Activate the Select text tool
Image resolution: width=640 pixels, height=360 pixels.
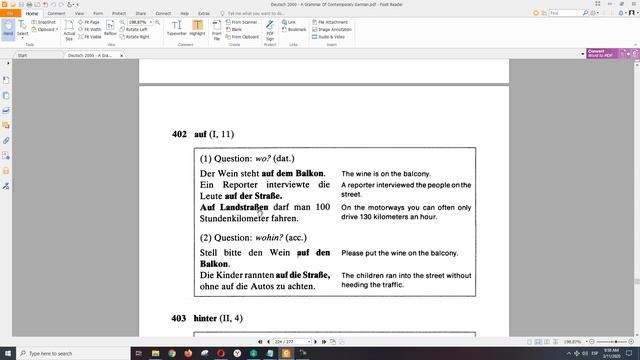tap(22, 29)
